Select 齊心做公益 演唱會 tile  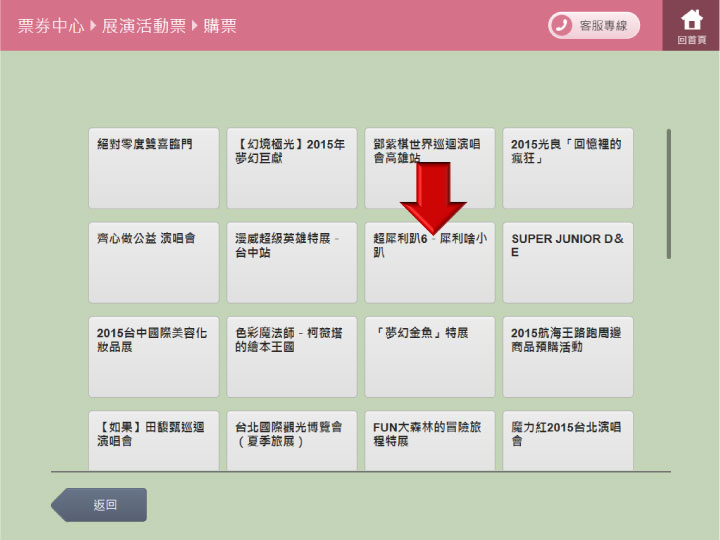[153, 262]
